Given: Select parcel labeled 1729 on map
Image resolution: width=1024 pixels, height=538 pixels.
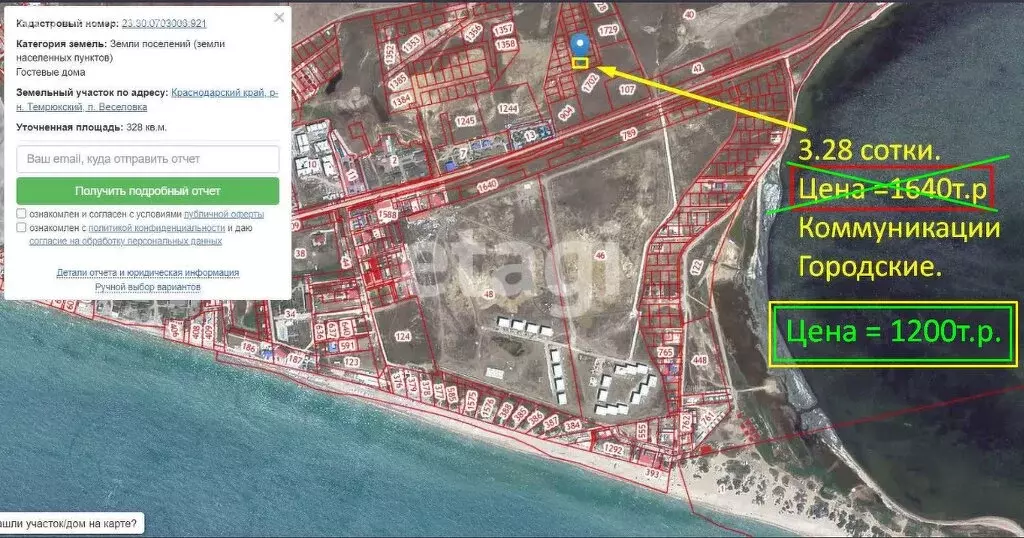Looking at the screenshot, I should coord(608,30).
